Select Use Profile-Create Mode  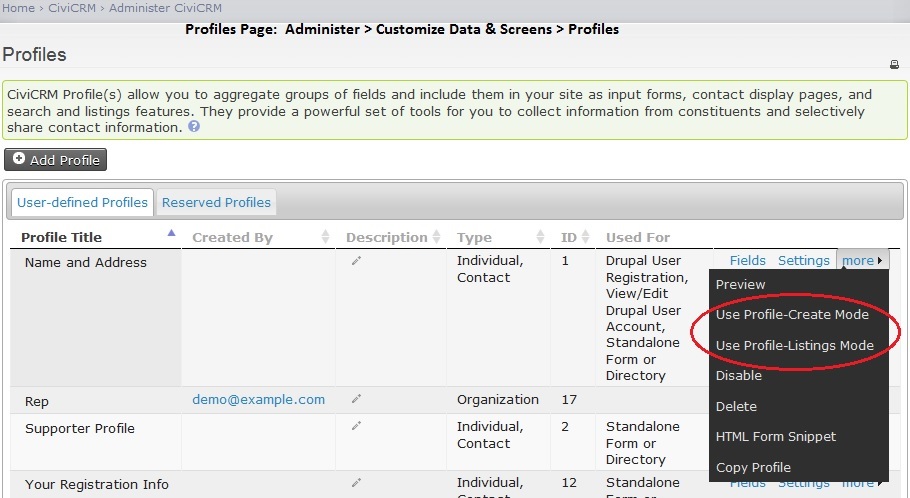pos(792,315)
